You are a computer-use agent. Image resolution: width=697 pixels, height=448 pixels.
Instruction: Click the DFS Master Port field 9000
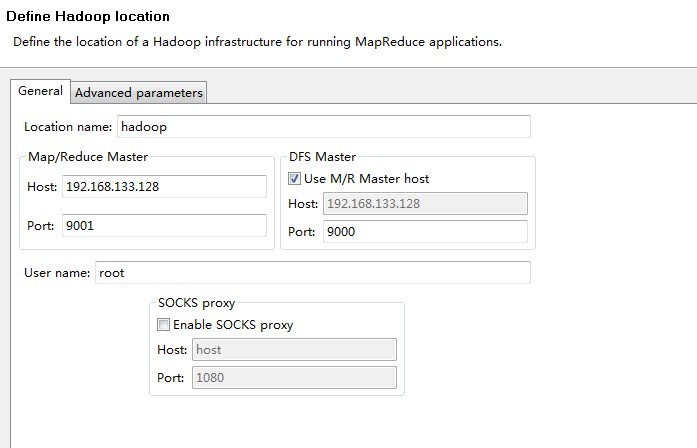[x=425, y=232]
